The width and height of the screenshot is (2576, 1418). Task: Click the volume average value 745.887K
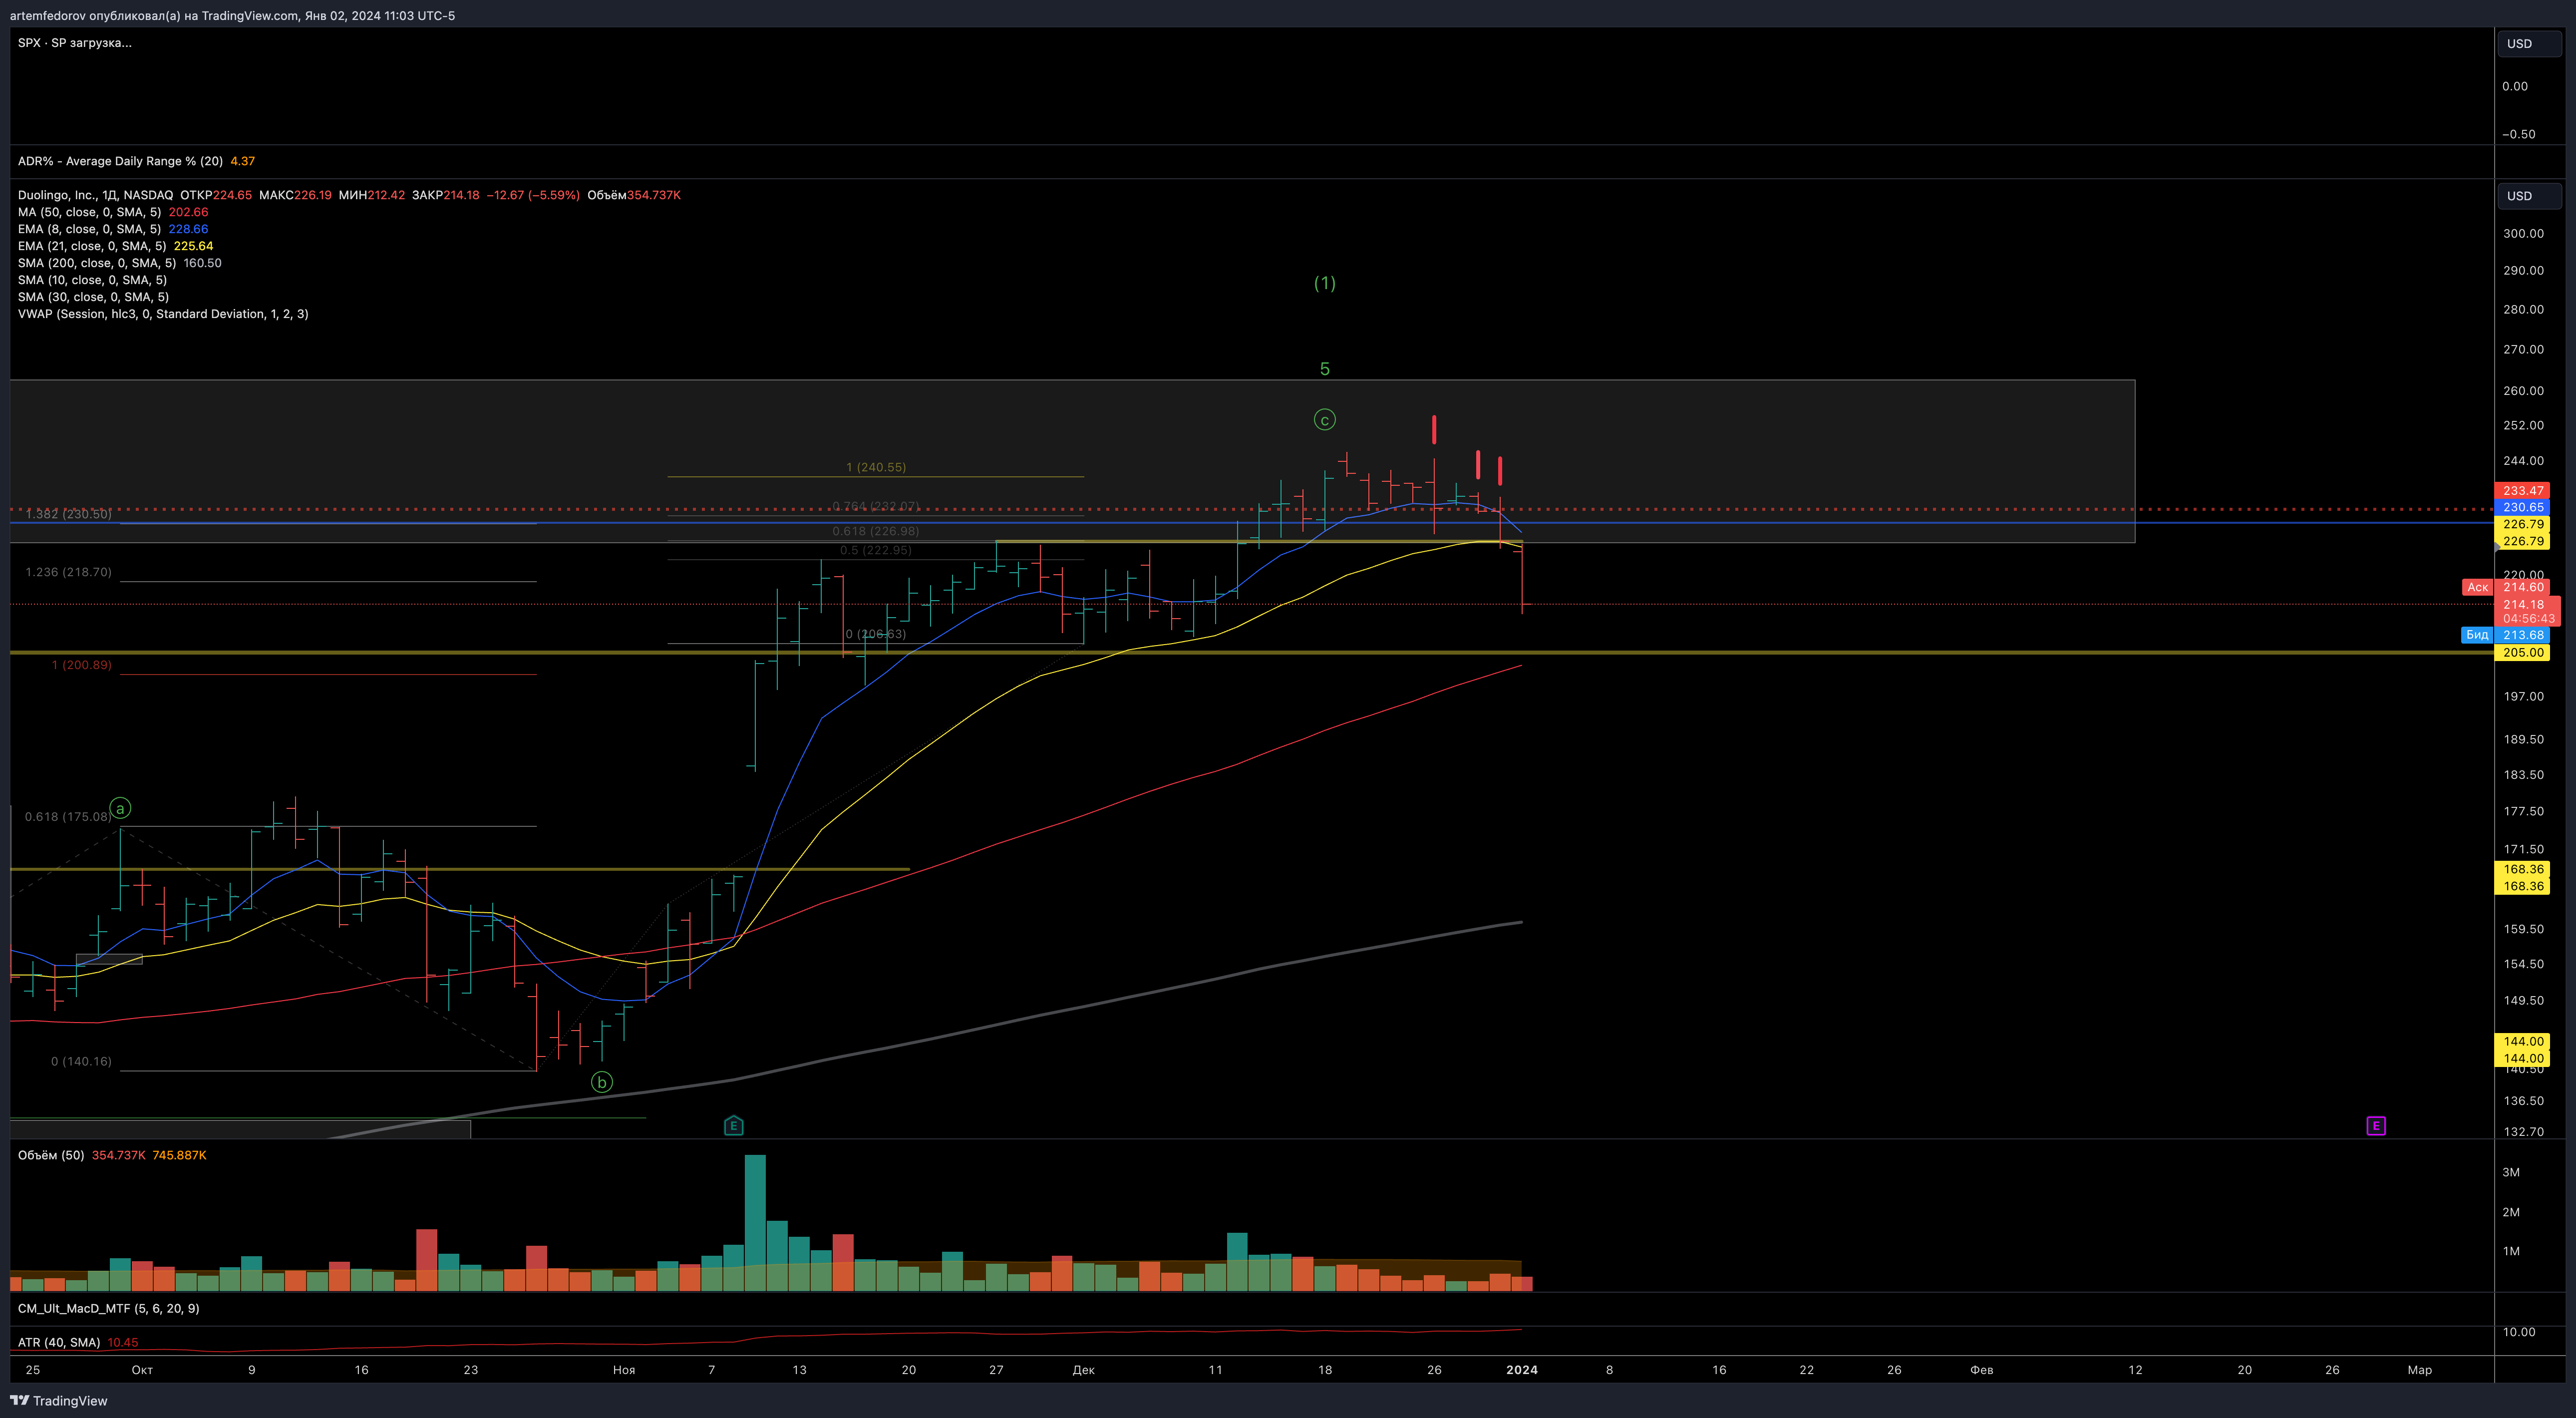180,1155
